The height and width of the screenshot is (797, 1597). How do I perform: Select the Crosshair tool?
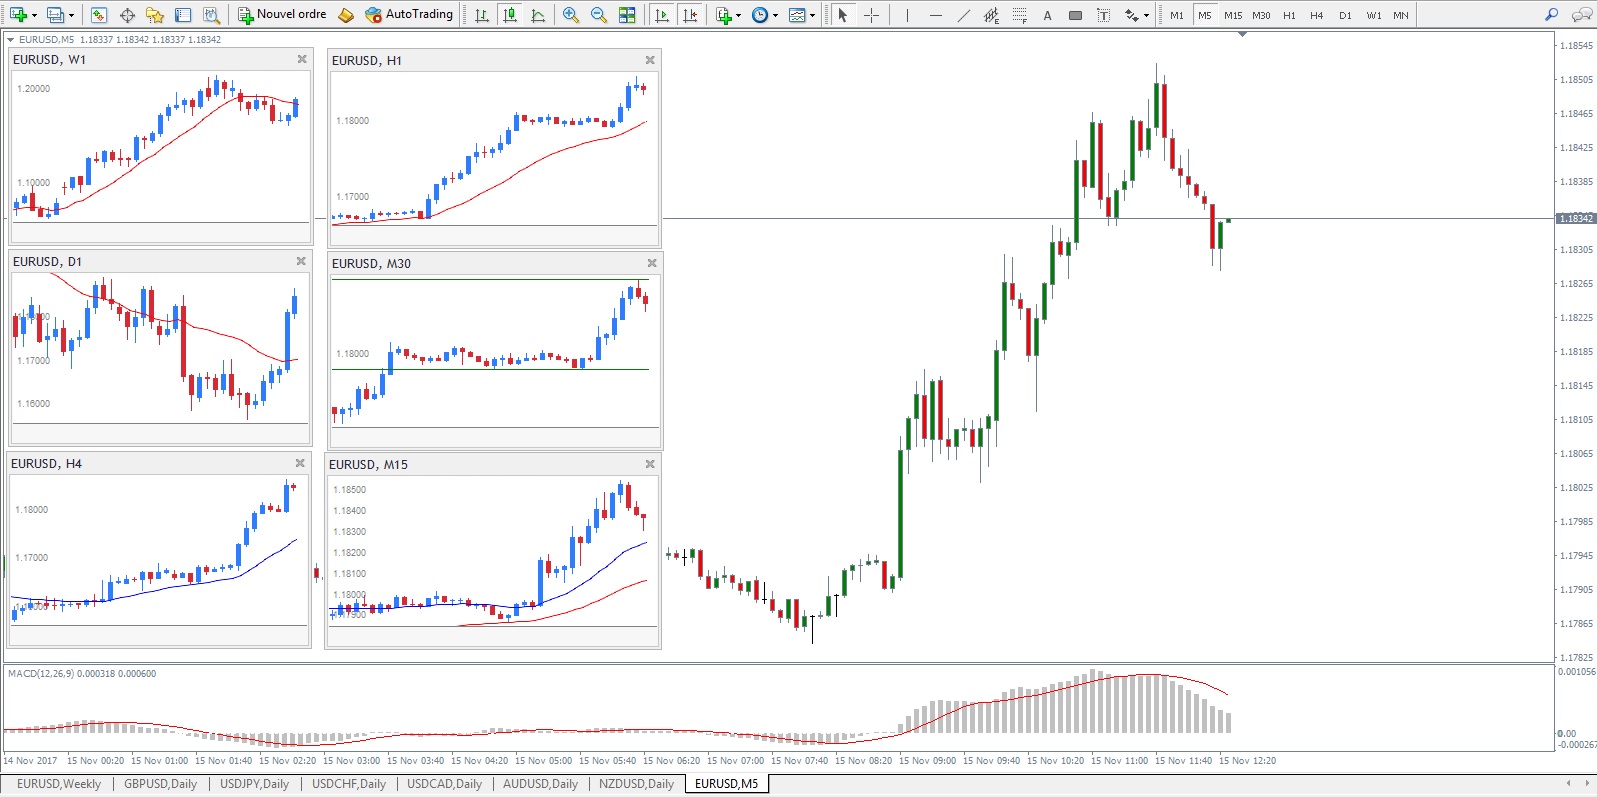tap(871, 15)
